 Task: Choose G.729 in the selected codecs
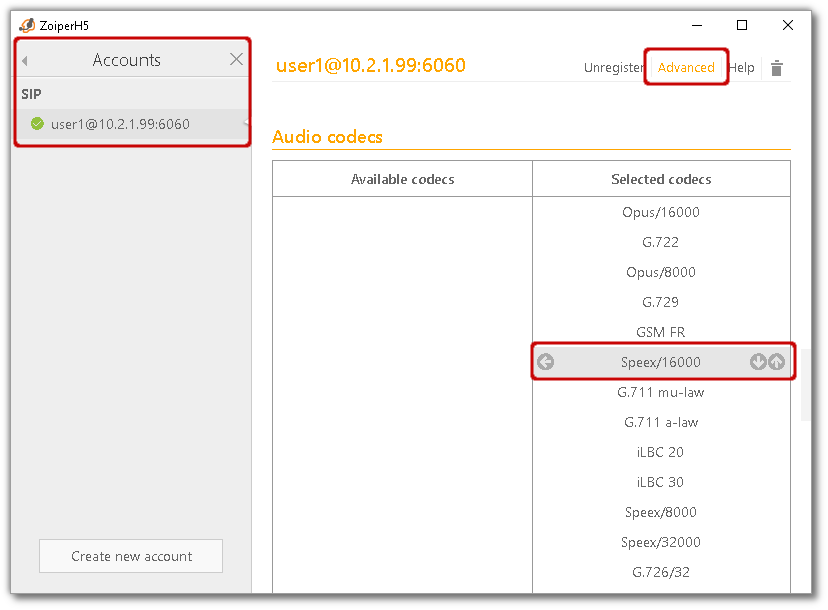click(x=661, y=302)
